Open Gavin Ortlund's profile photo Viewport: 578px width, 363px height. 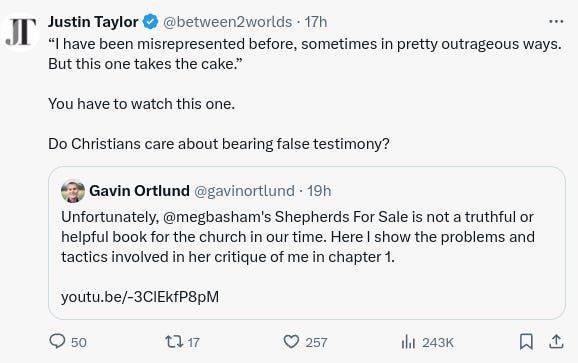[73, 191]
